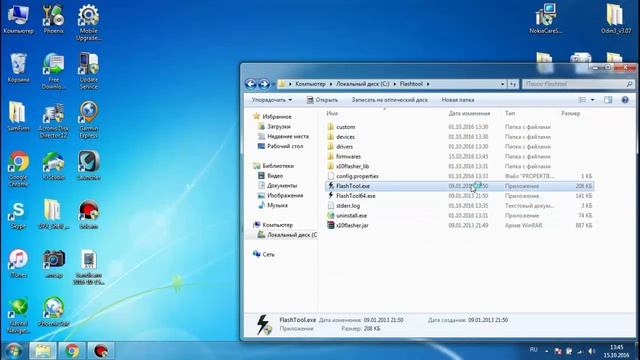Click the volume speaker tray icon
The width and height of the screenshot is (640, 360).
pos(591,351)
